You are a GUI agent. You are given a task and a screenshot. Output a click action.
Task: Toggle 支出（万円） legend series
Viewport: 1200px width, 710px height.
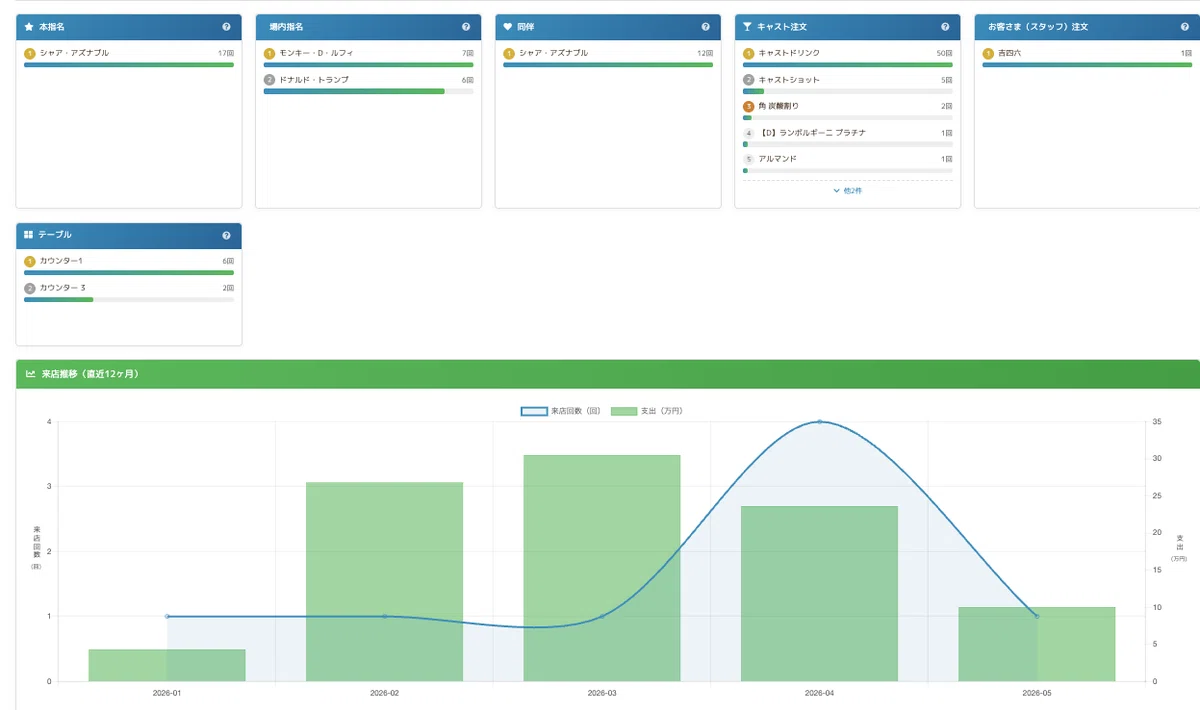[x=647, y=411]
